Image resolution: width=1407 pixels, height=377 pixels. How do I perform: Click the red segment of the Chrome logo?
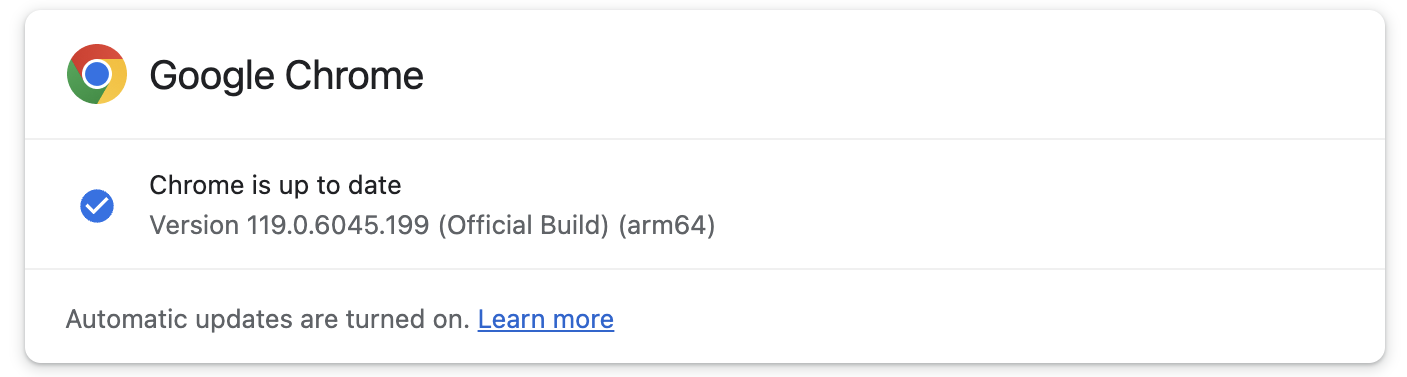98,52
